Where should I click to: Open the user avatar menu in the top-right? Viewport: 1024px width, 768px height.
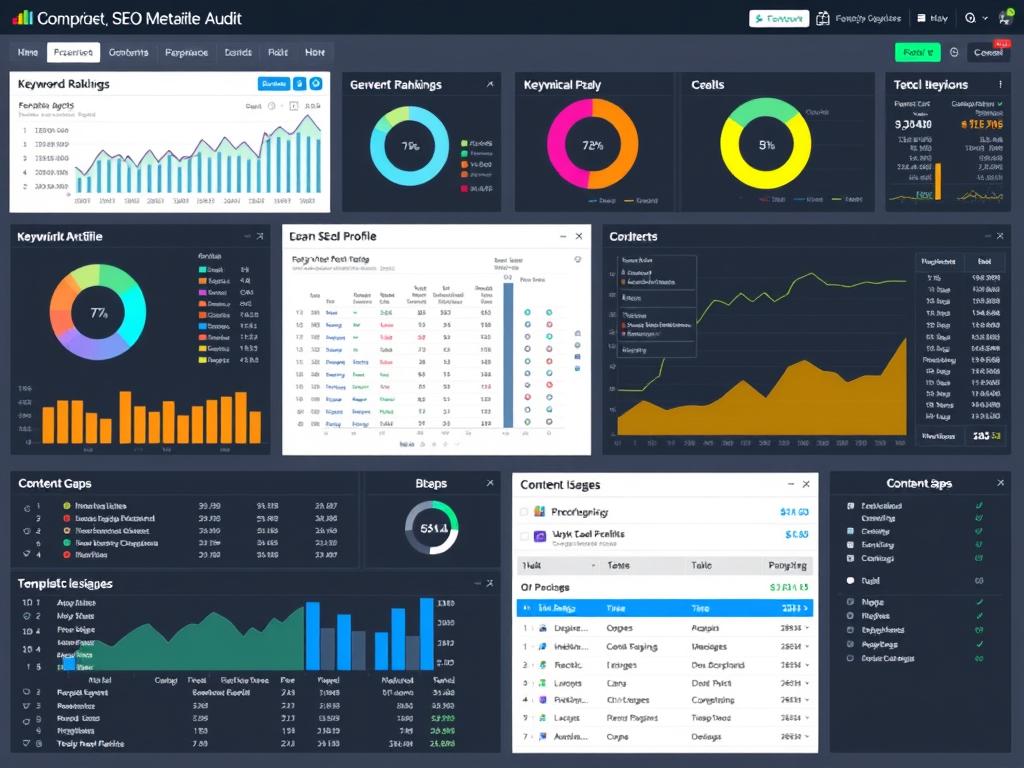coord(1004,17)
